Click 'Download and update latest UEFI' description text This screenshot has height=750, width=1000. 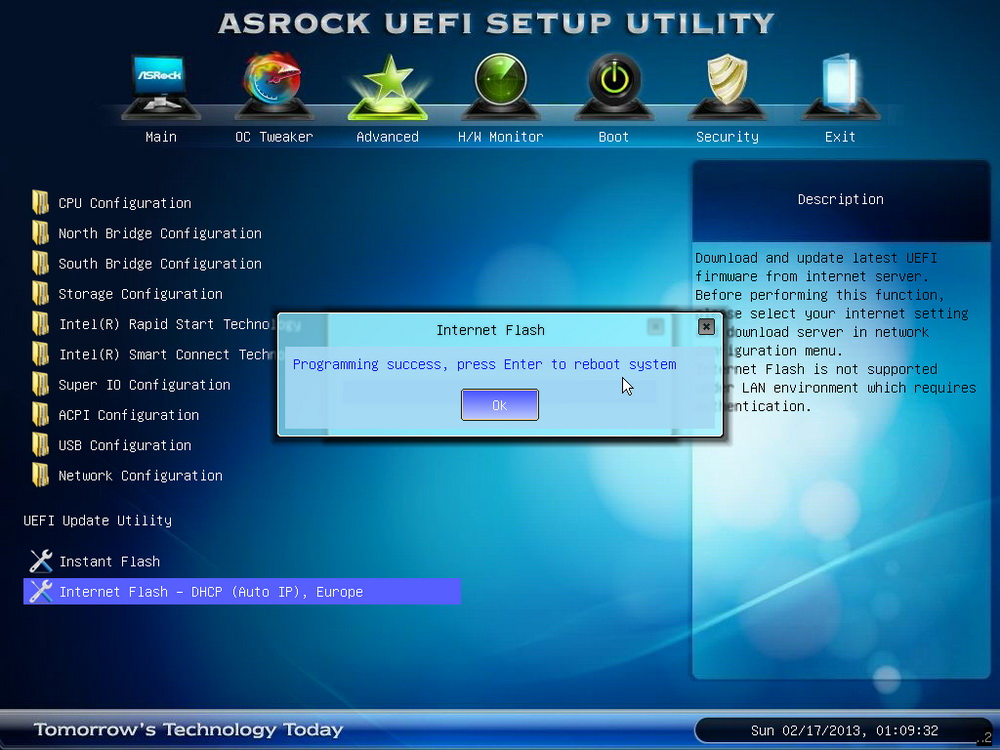pos(816,258)
